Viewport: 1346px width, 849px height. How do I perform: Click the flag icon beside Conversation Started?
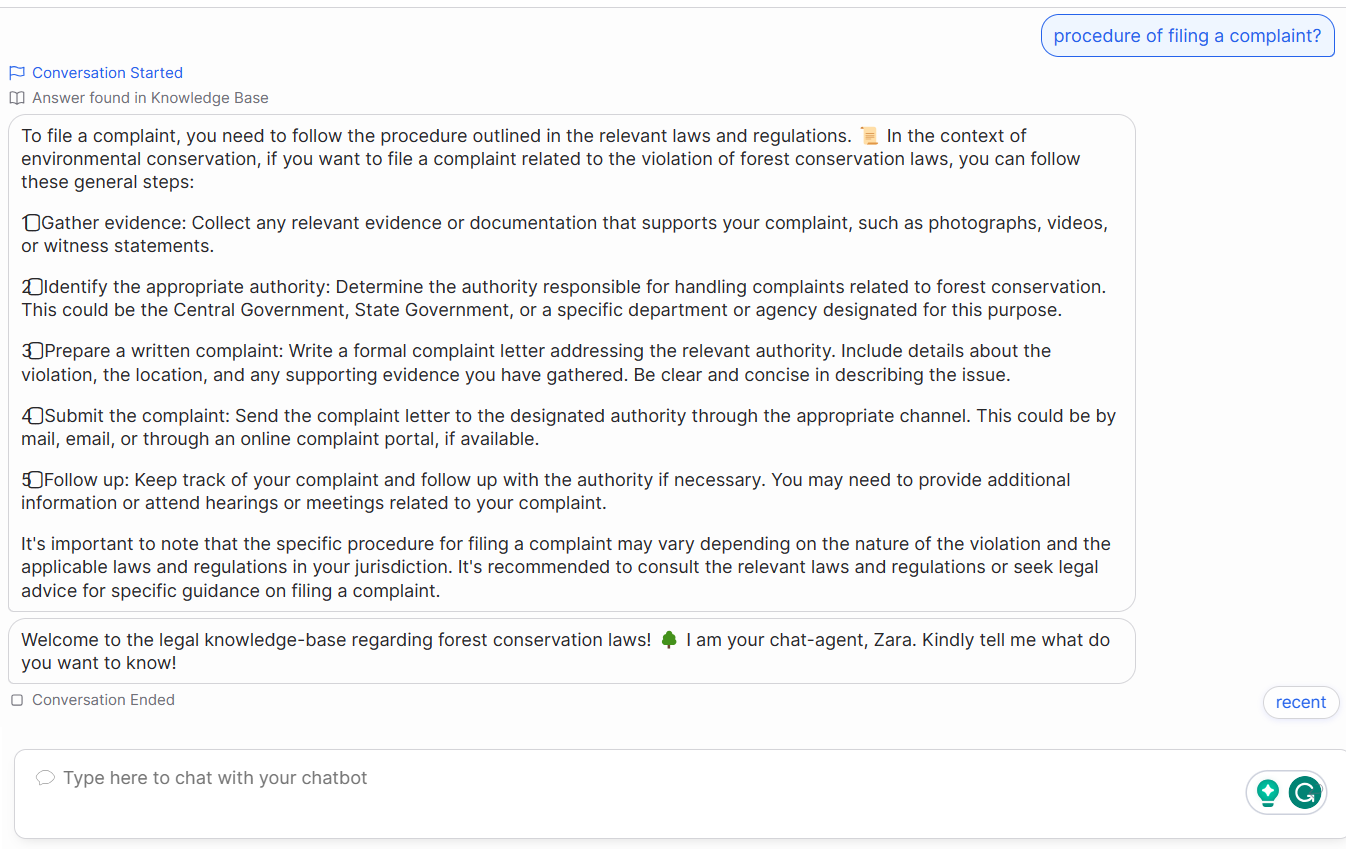tap(16, 72)
